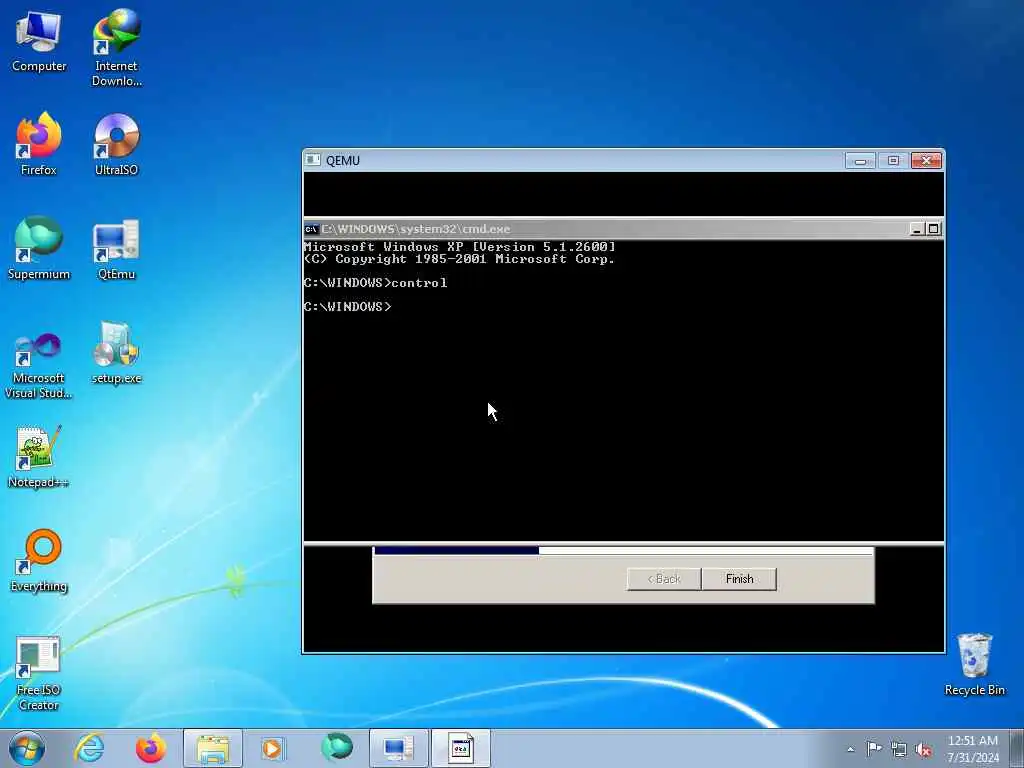Screen dimensions: 1024x768
Task: Click the cmd.exe title bar text
Action: coord(415,229)
